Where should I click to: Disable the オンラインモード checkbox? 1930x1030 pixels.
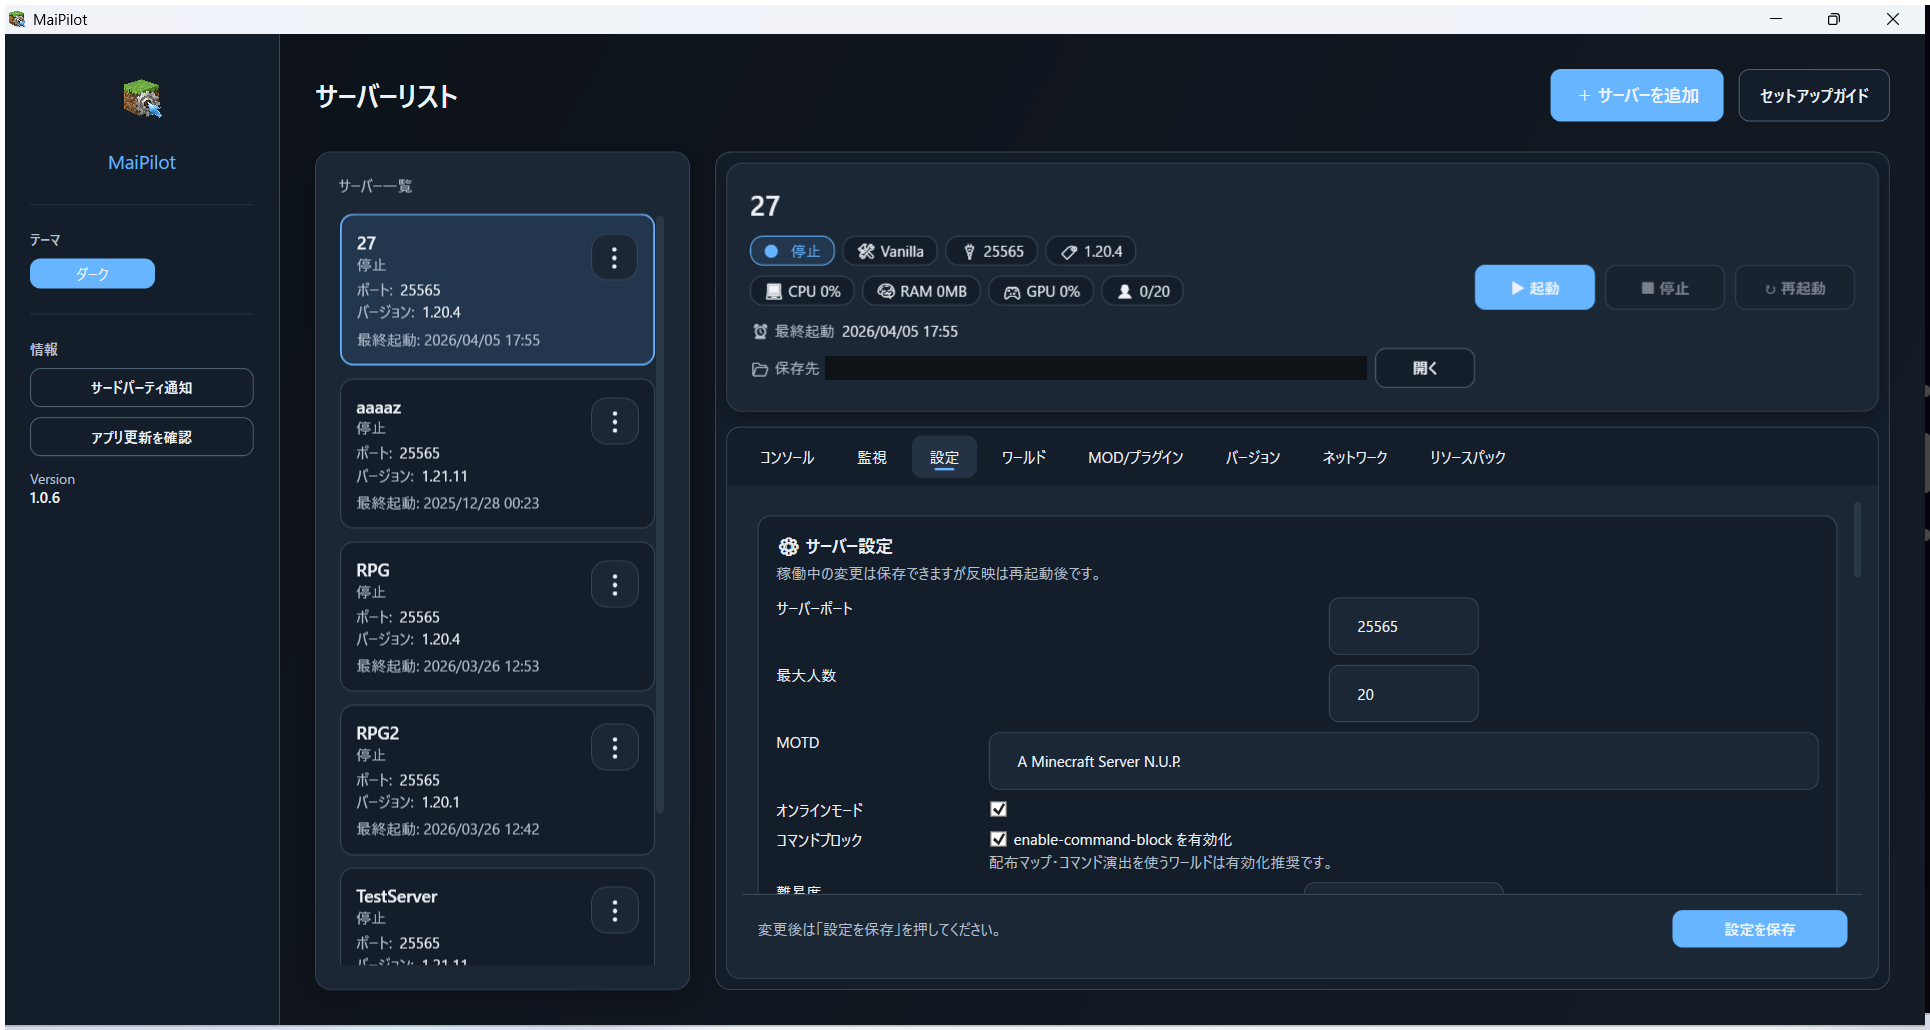point(998,809)
